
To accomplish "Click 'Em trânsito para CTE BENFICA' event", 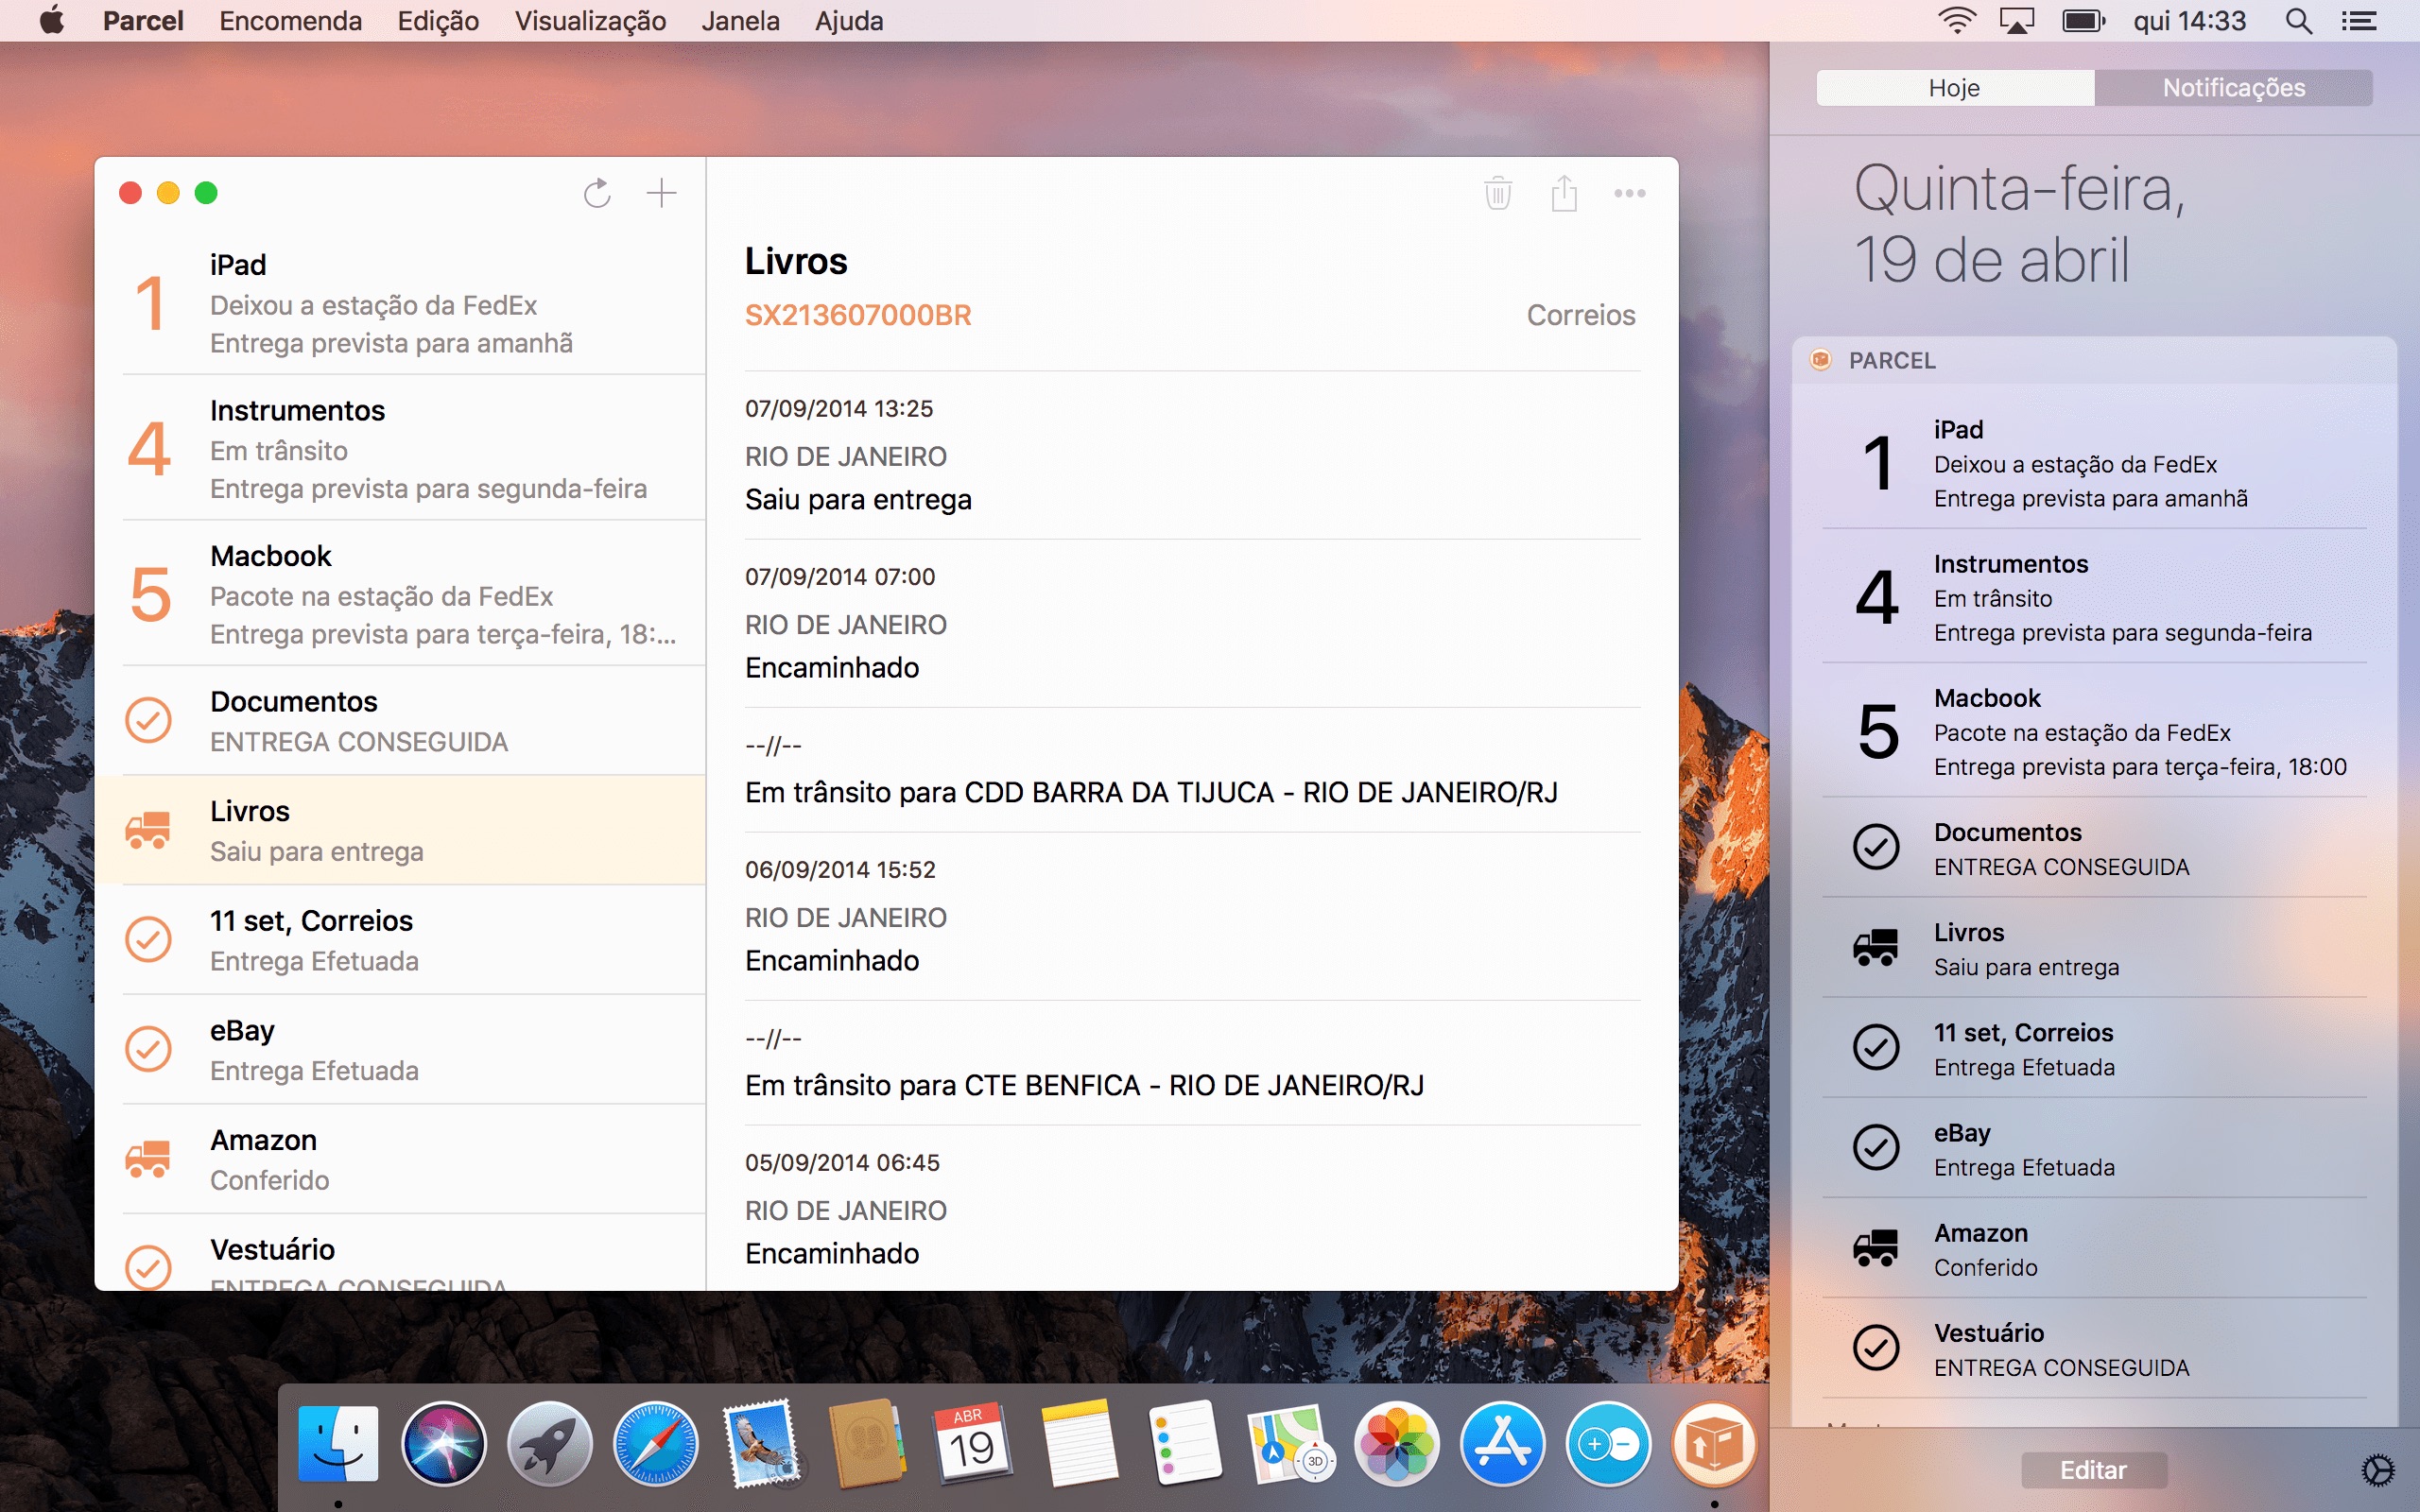I will point(1192,1063).
